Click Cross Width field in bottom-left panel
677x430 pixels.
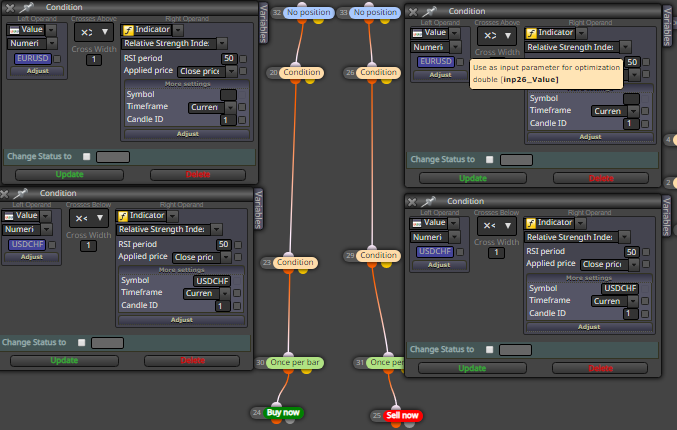coord(89,246)
